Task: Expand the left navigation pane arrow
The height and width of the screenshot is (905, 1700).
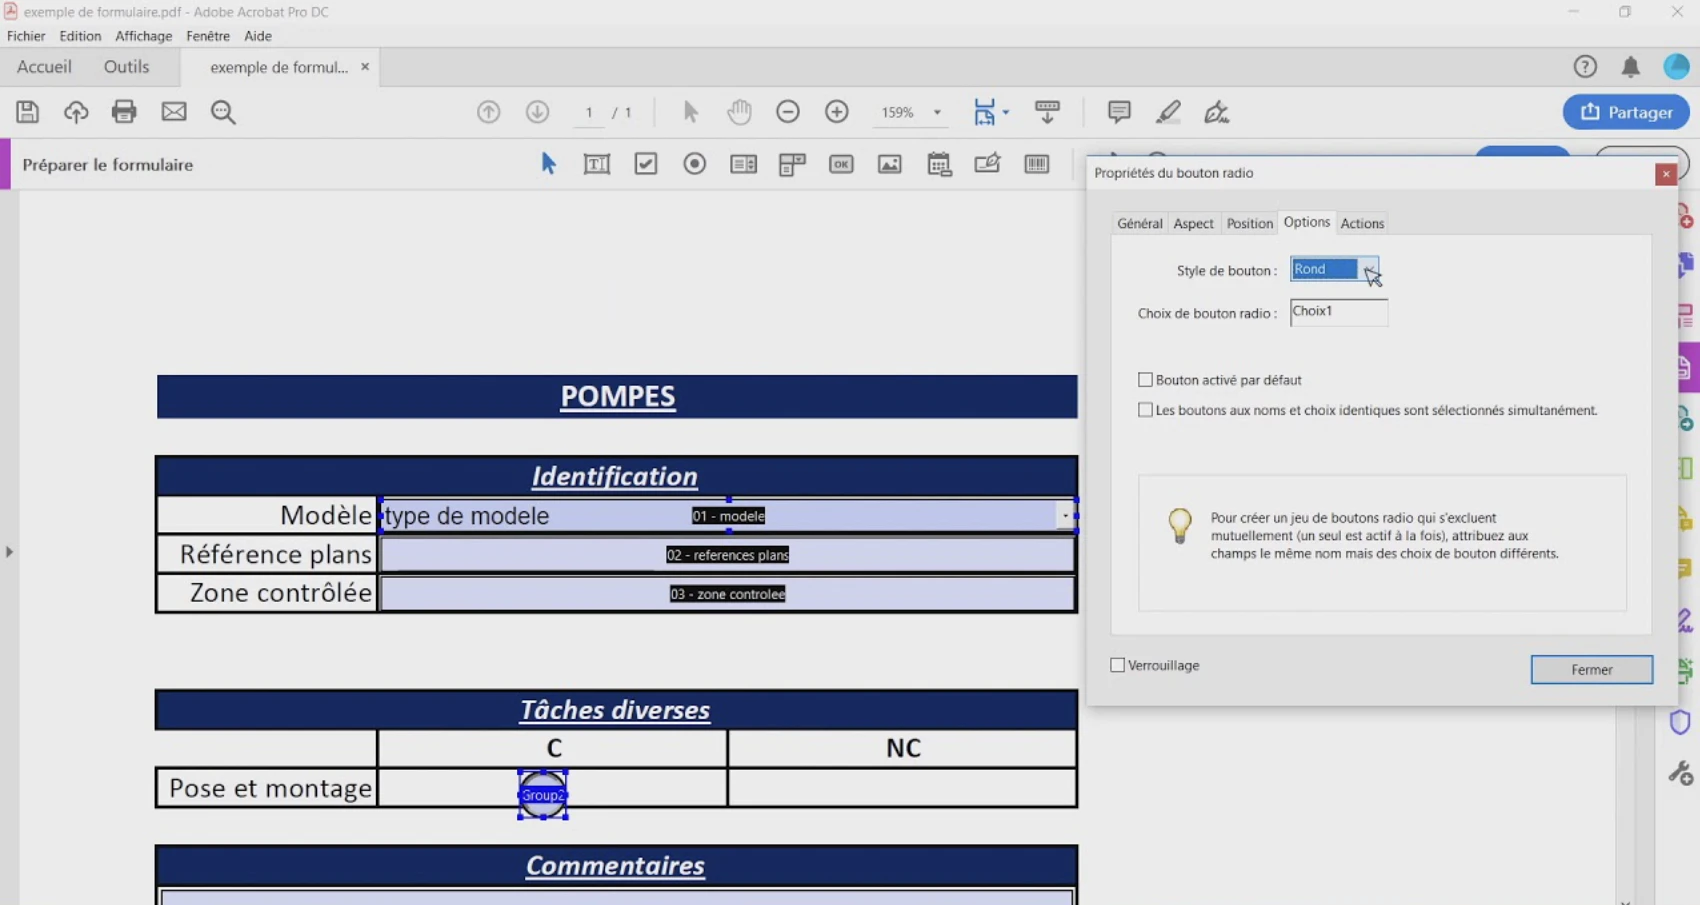Action: pyautogui.click(x=9, y=551)
